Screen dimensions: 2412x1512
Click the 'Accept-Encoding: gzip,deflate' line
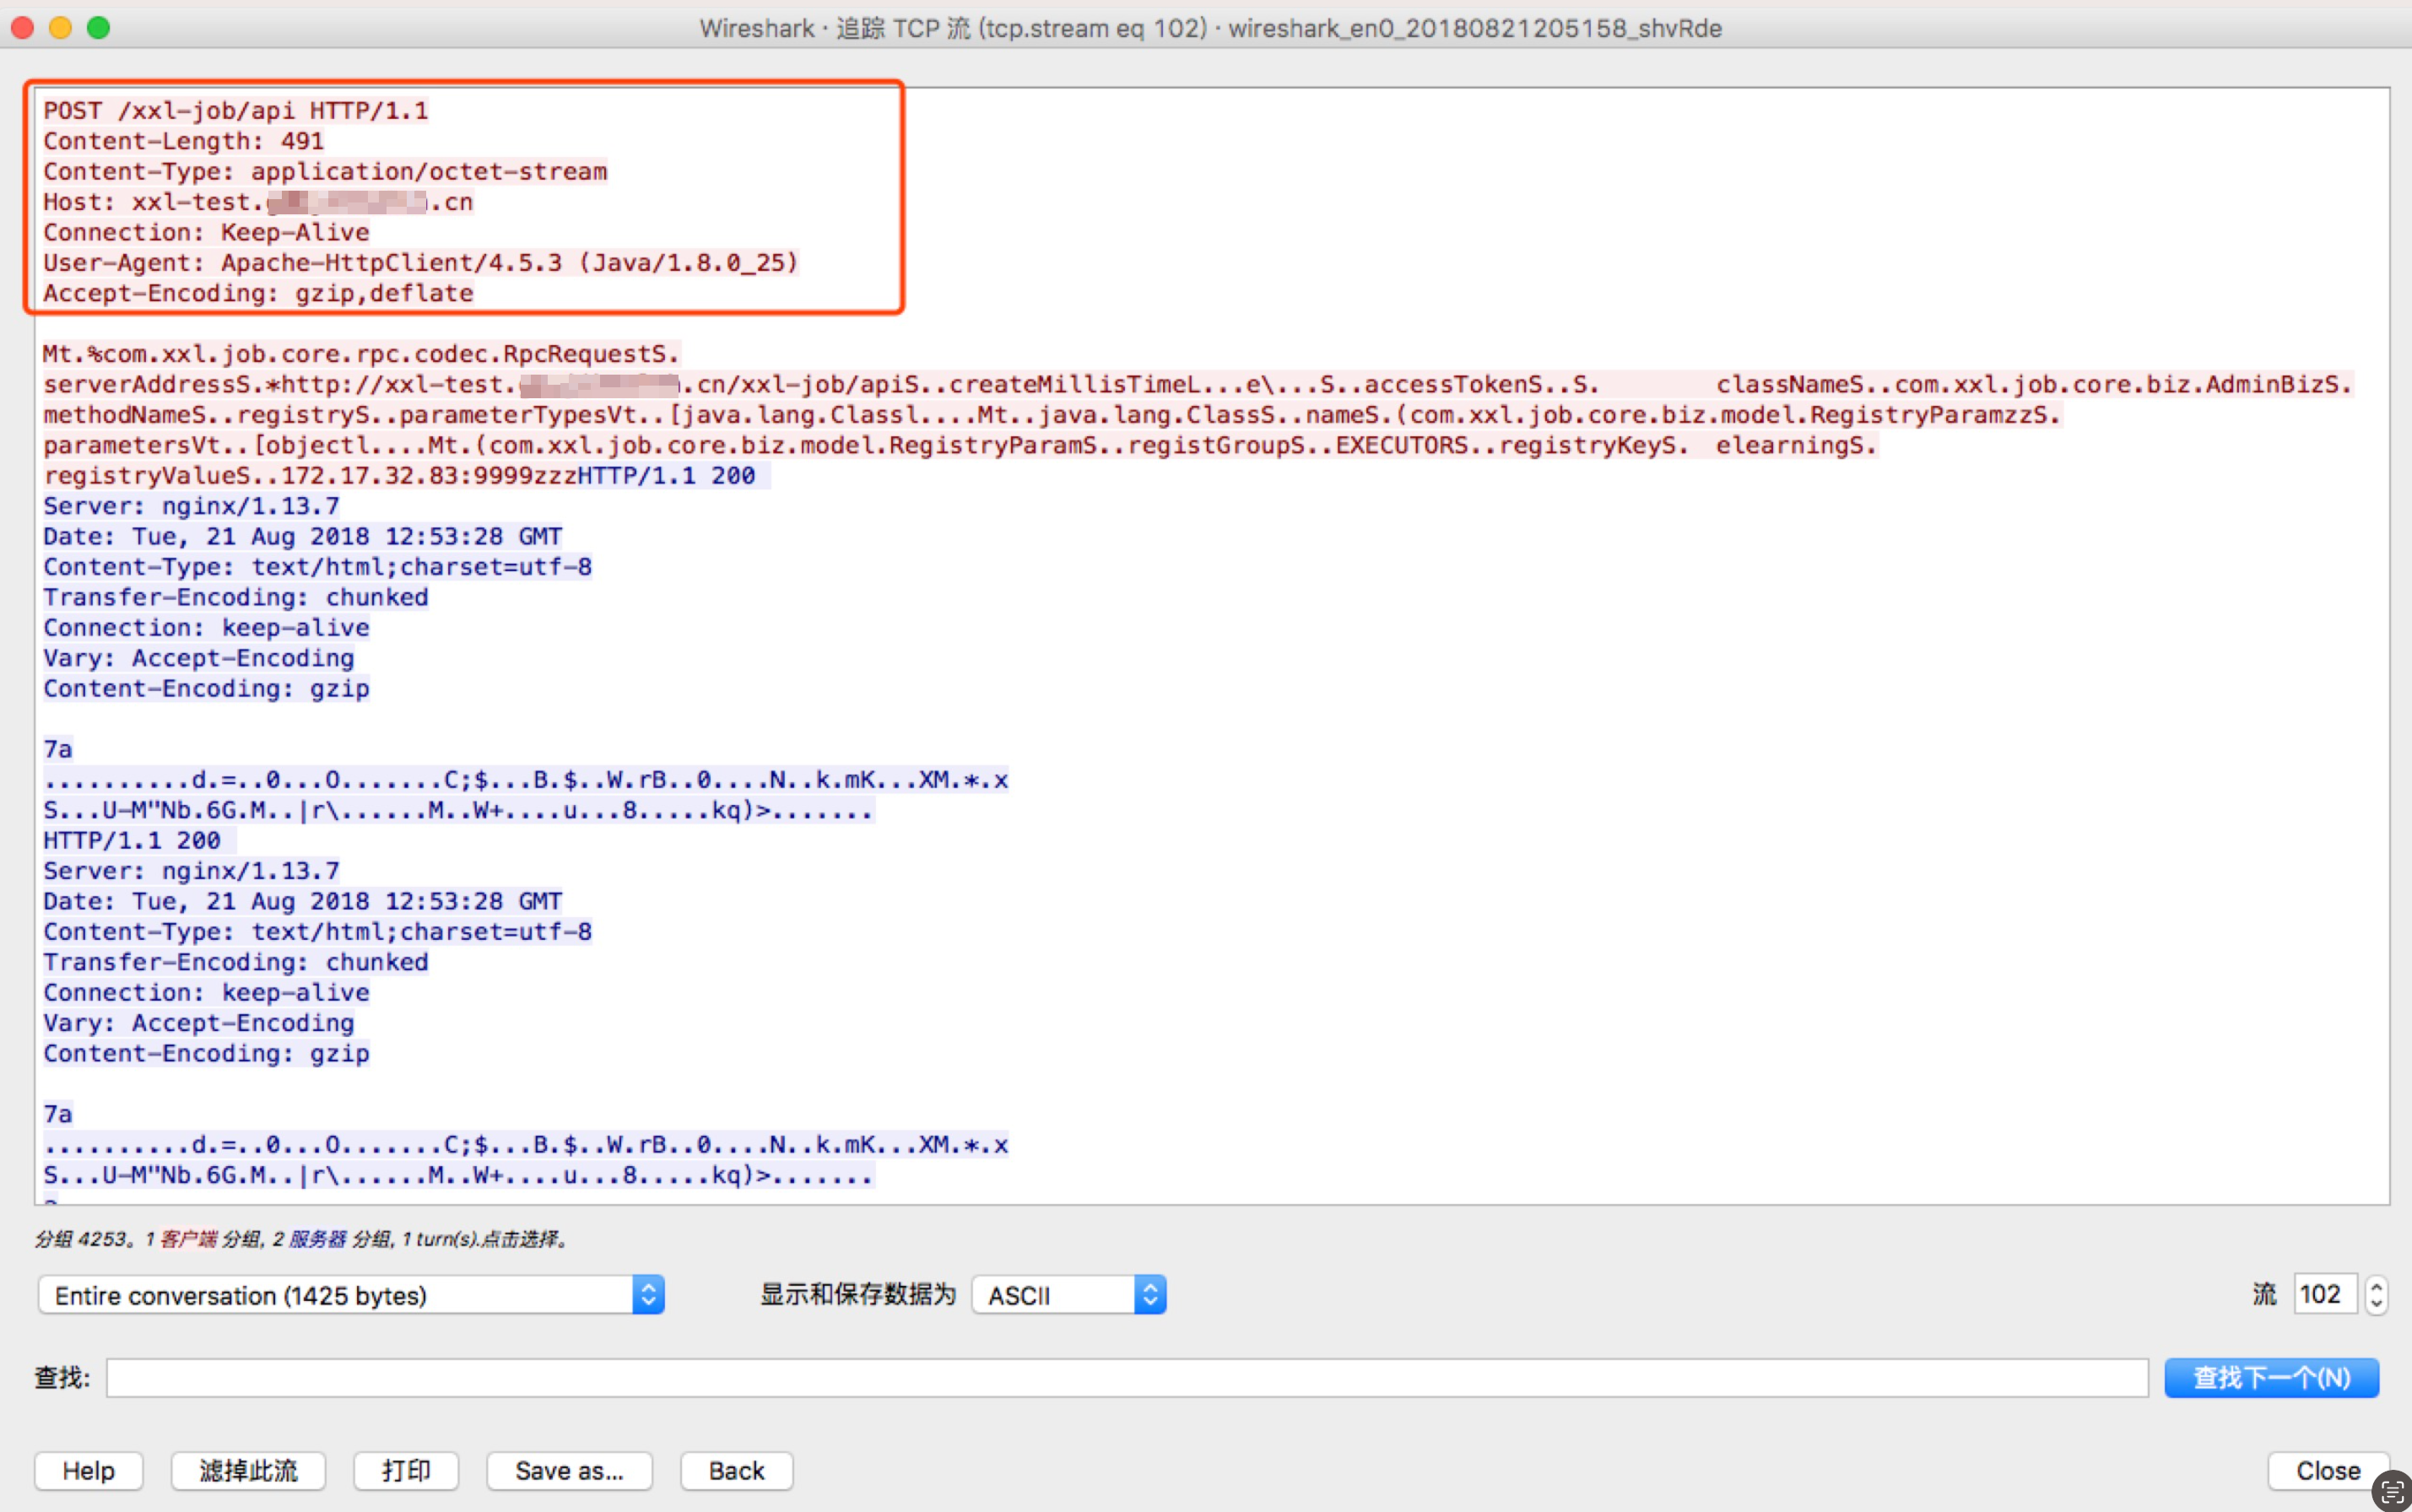click(258, 293)
